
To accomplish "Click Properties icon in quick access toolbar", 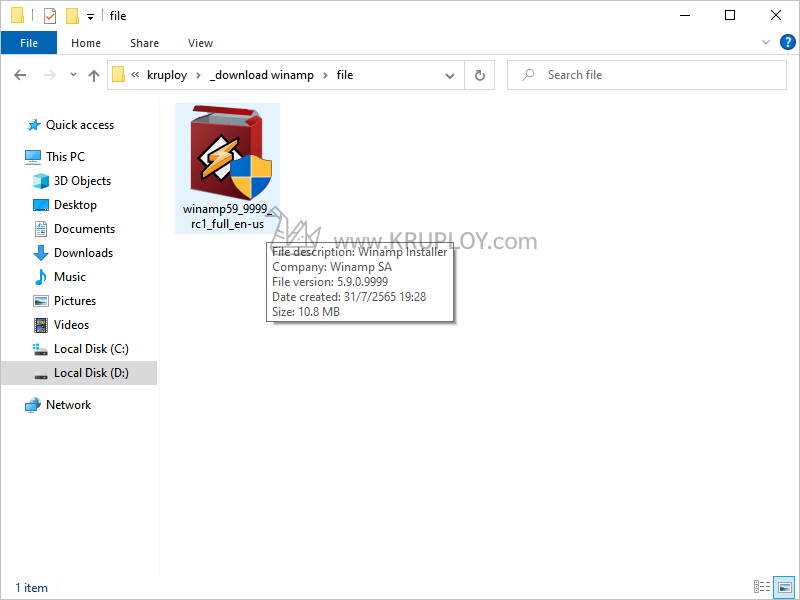I will coord(49,16).
